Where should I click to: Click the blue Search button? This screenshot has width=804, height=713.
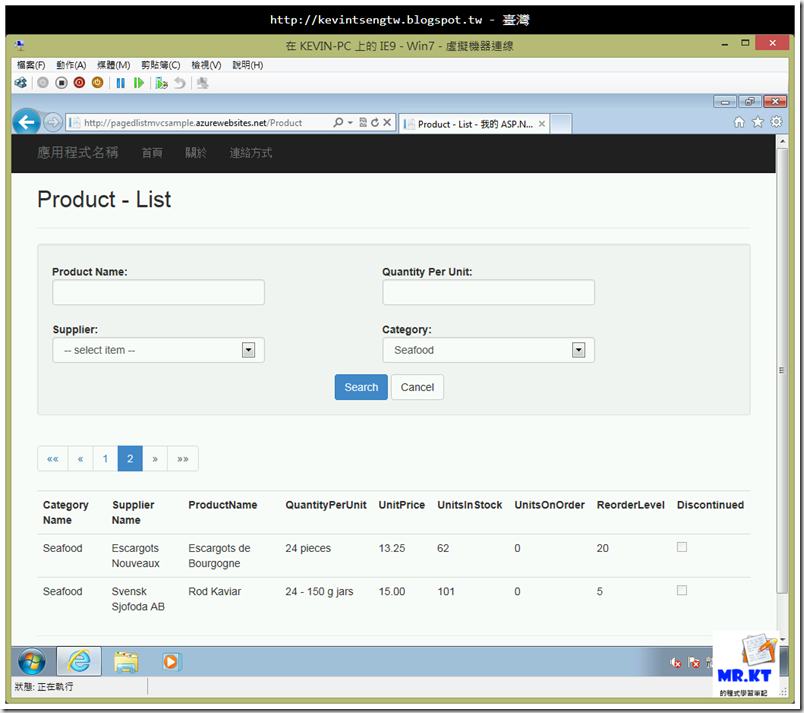(361, 387)
